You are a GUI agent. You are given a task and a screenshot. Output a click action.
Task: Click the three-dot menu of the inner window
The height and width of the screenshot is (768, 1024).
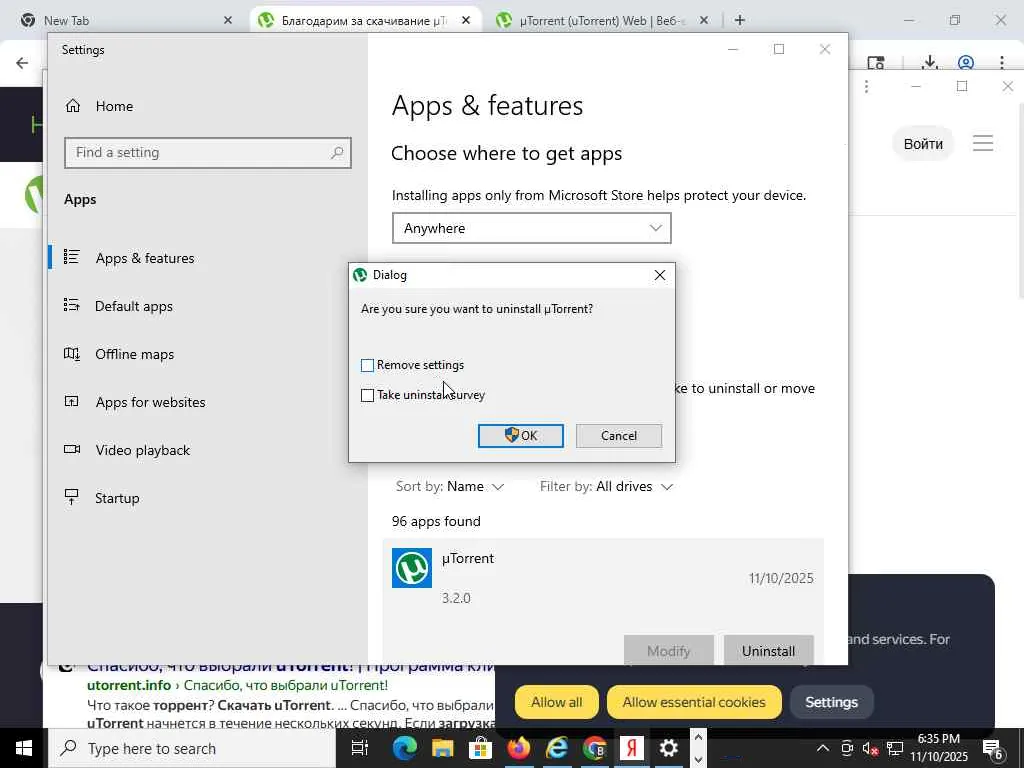(x=866, y=86)
